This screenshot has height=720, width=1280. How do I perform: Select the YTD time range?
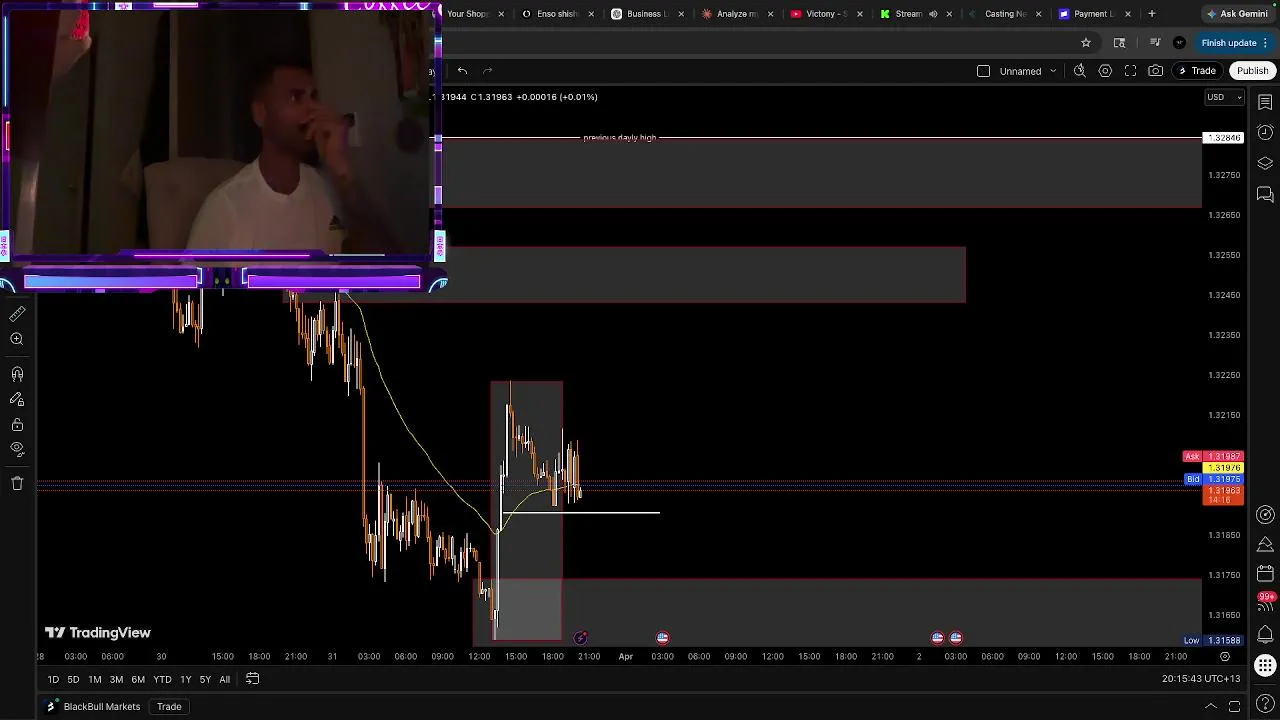click(x=162, y=680)
